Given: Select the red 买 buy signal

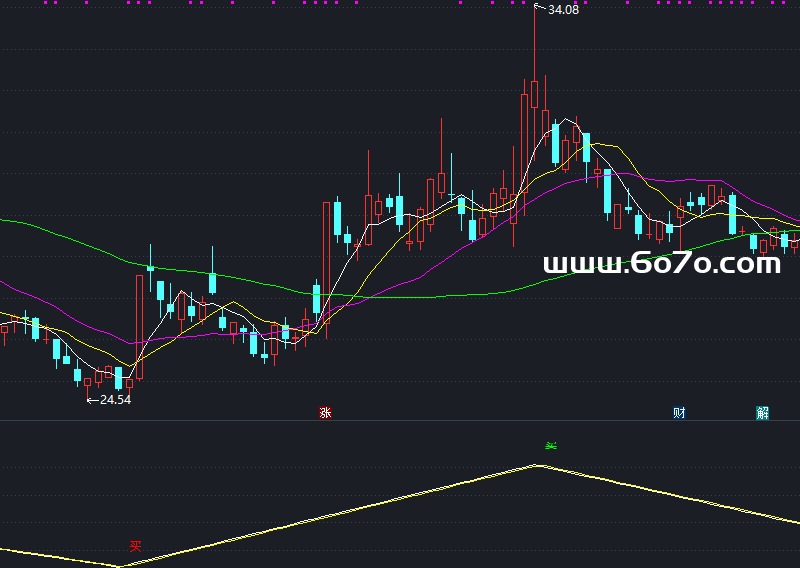Looking at the screenshot, I should pos(135,547).
